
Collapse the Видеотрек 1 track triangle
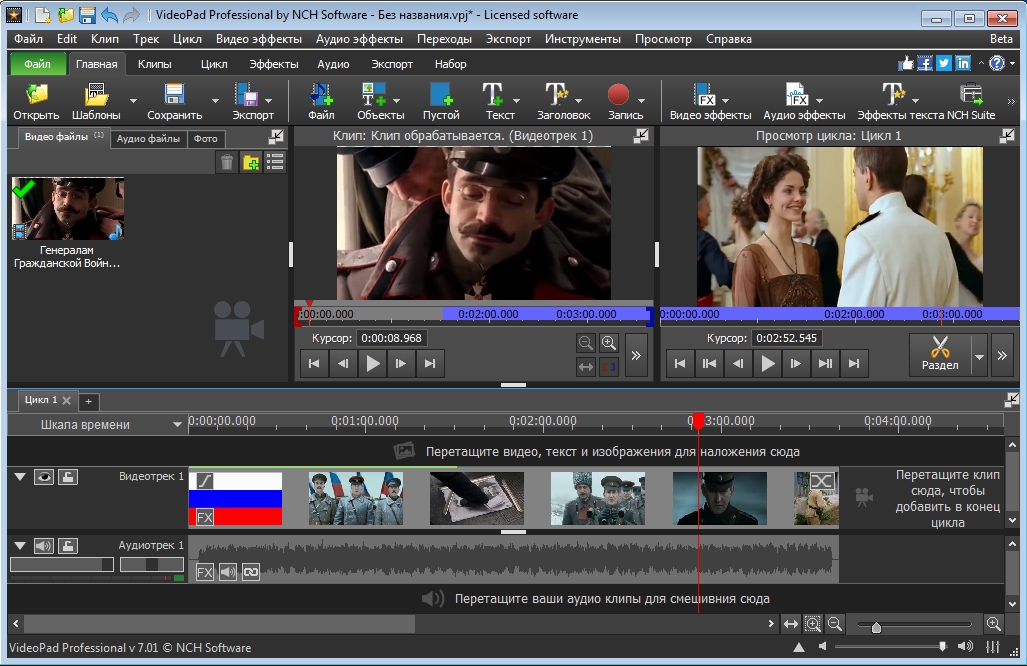point(19,477)
